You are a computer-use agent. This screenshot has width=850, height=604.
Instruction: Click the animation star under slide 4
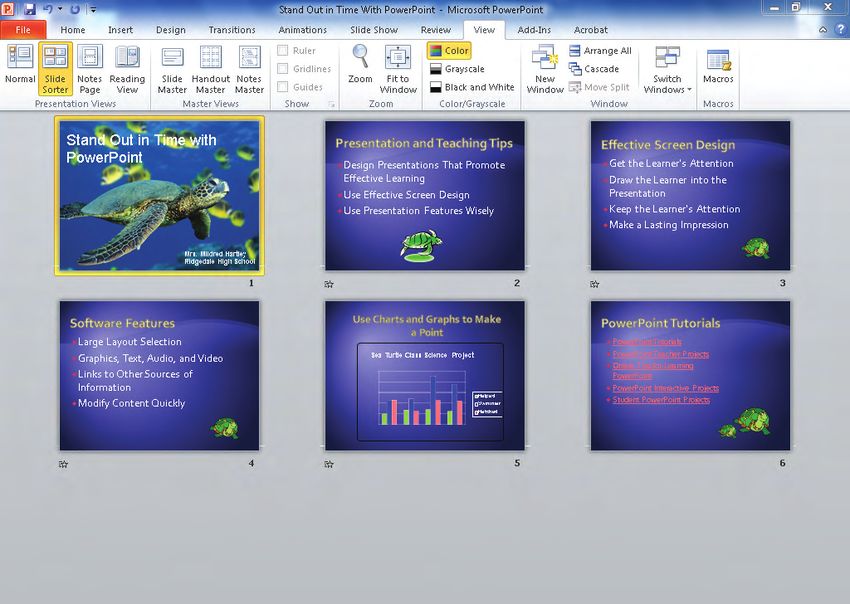click(x=63, y=464)
